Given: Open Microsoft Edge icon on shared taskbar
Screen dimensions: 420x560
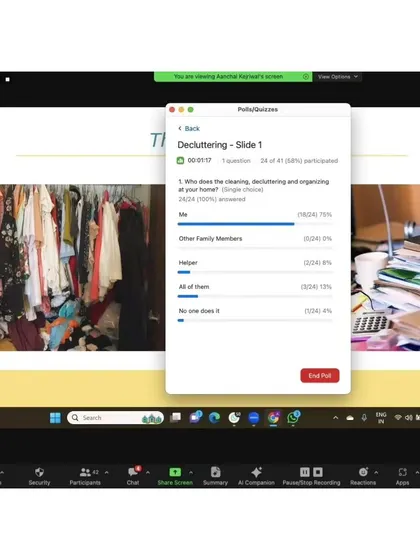Looking at the screenshot, I should (x=214, y=418).
